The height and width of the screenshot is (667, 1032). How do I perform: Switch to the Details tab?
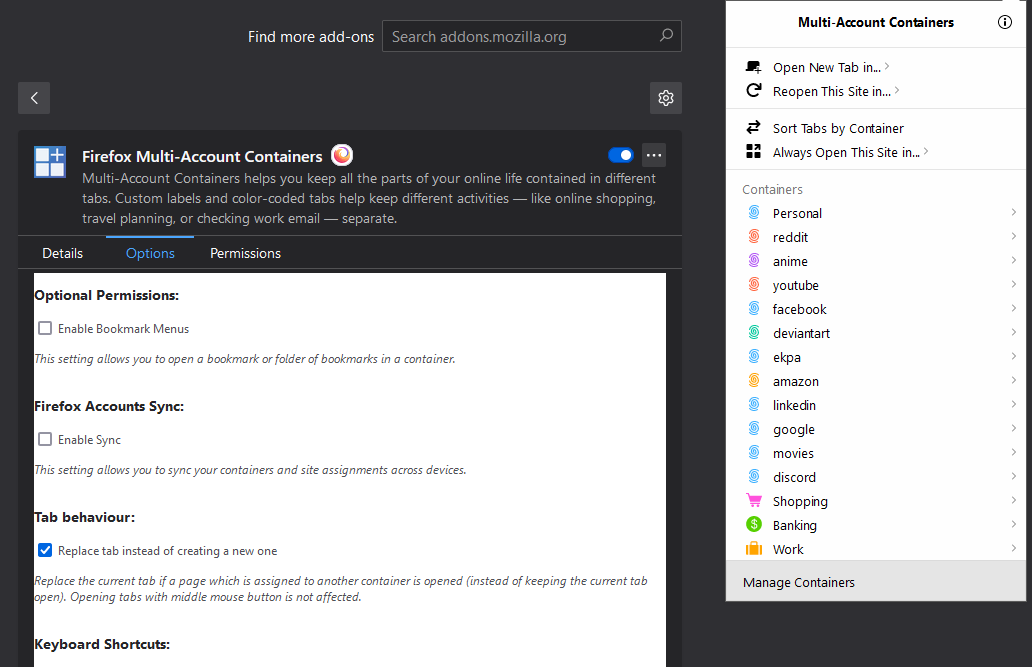coord(62,253)
